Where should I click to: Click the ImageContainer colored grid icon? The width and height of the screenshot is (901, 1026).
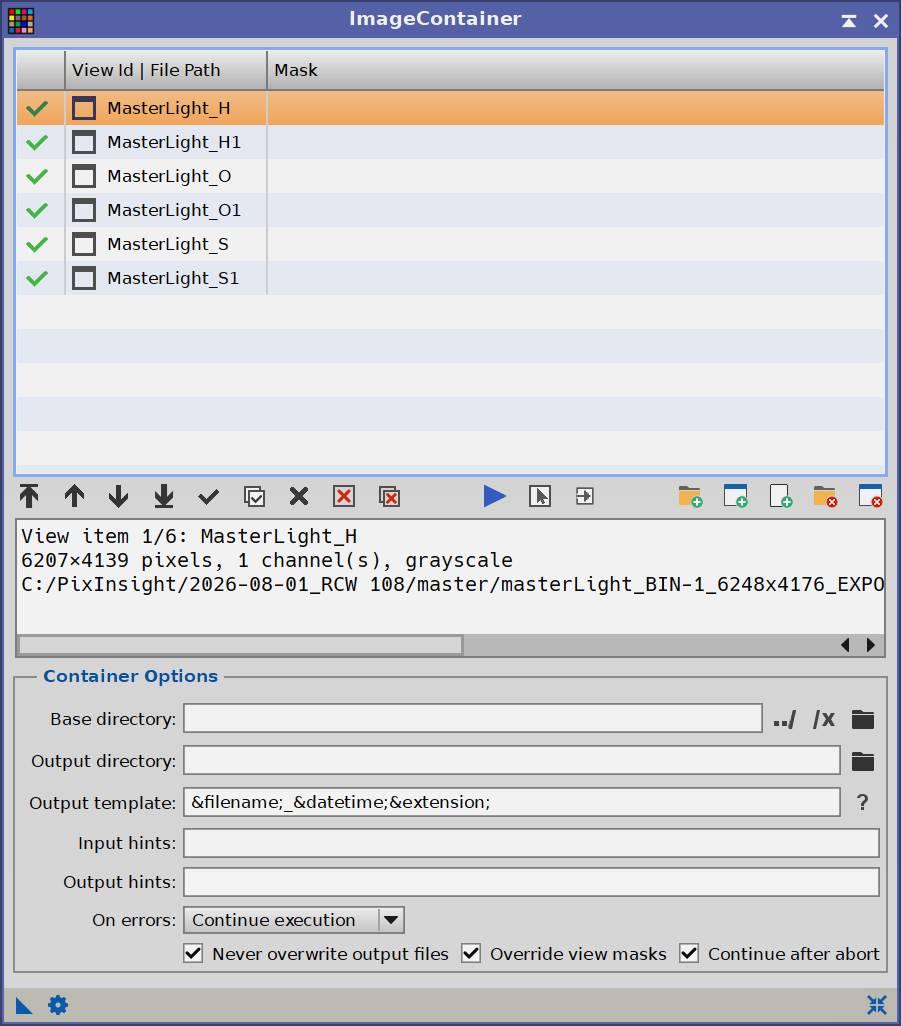(21, 20)
